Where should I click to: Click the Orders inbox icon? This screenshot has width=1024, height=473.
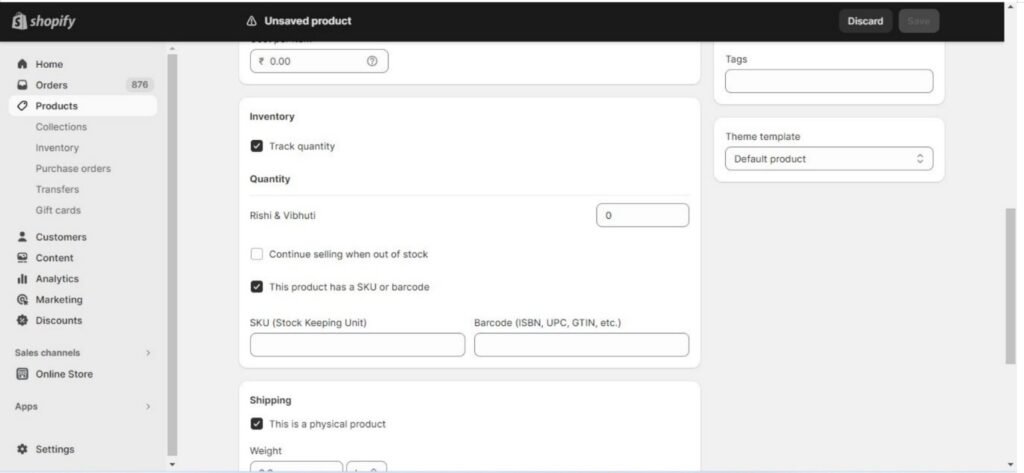22,85
